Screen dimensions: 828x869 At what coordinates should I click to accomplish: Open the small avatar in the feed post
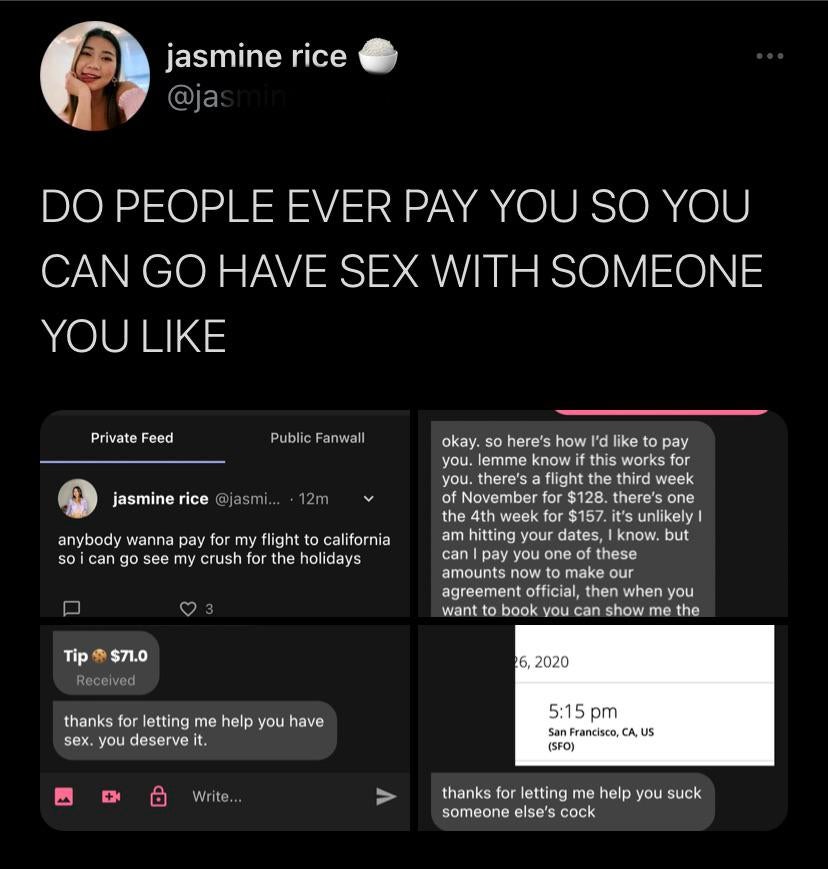78,499
